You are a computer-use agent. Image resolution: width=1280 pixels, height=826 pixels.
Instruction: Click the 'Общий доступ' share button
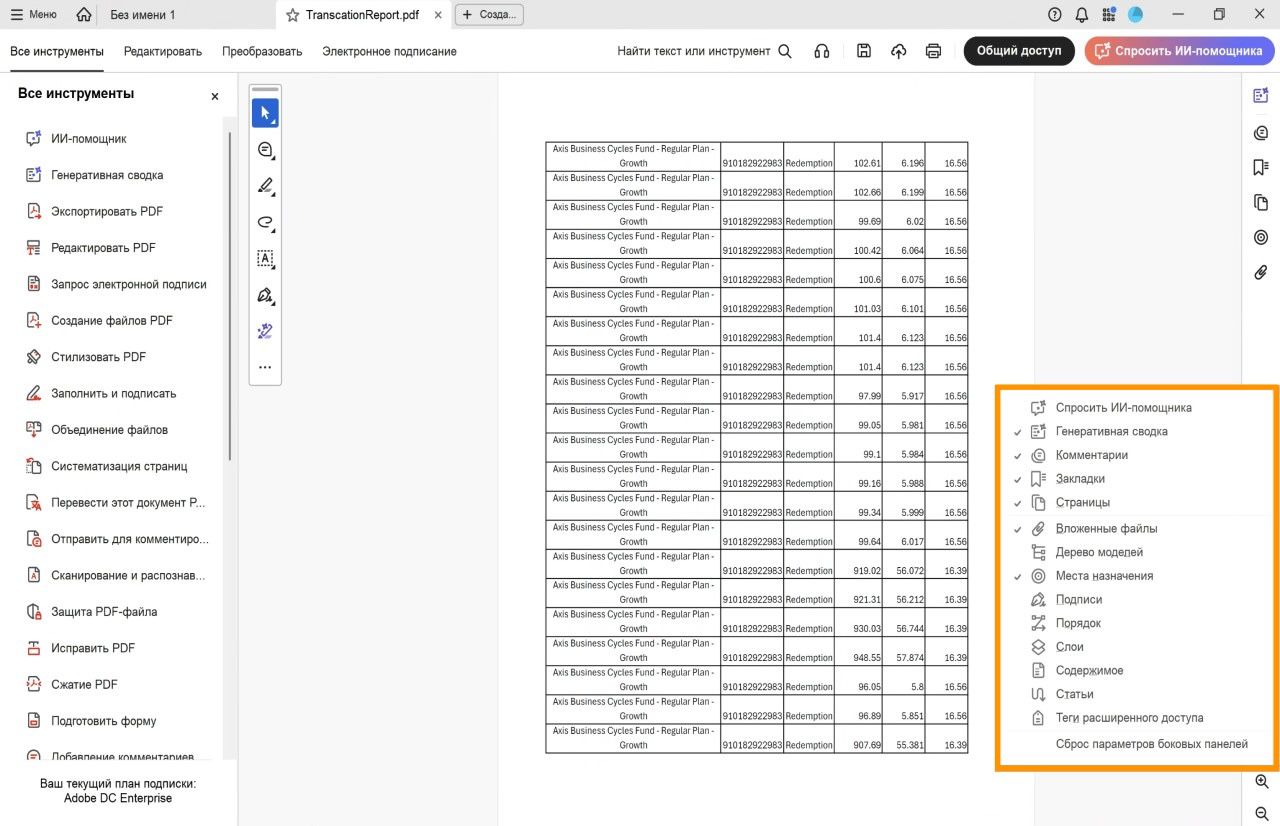tap(1019, 51)
